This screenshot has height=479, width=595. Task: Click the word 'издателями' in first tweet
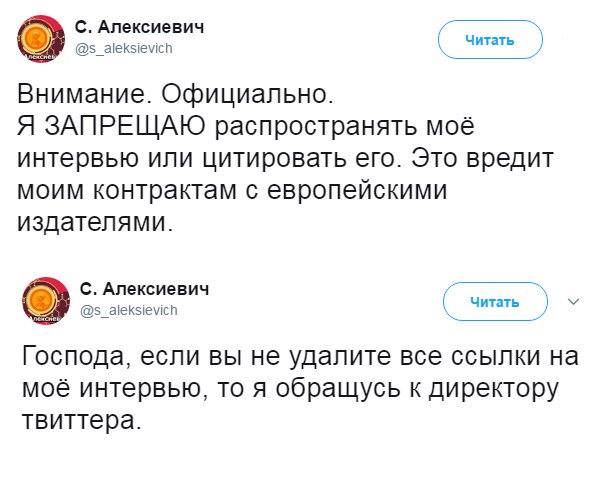pos(95,222)
